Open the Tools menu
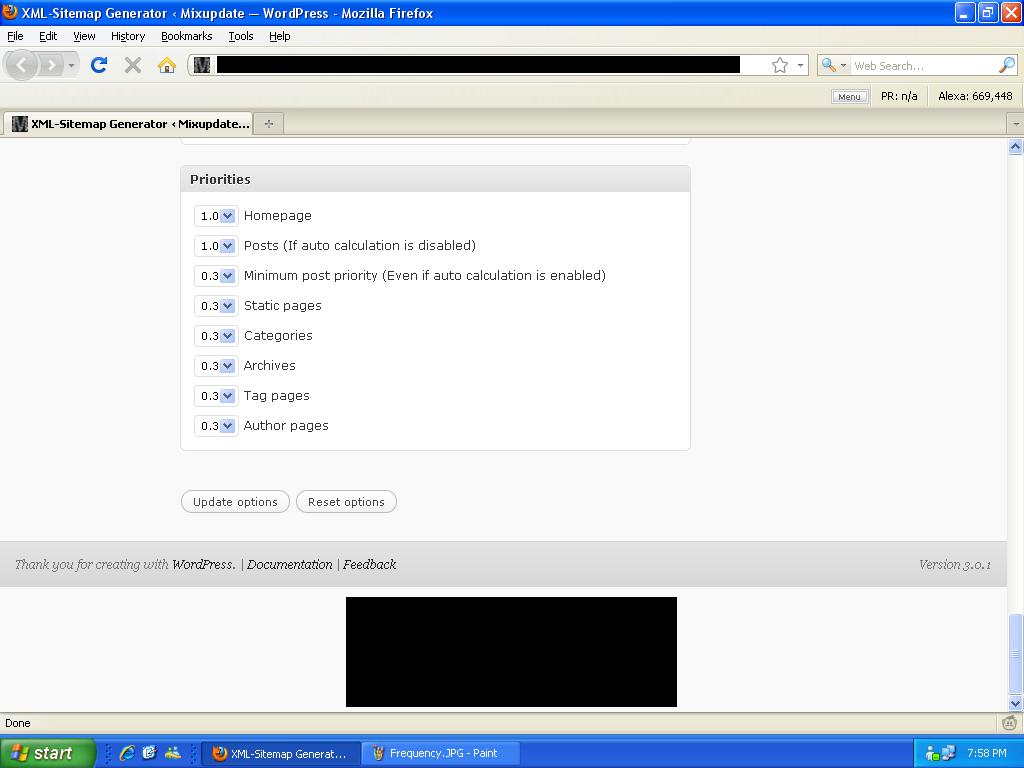Screen dimensions: 1024x768 [241, 37]
